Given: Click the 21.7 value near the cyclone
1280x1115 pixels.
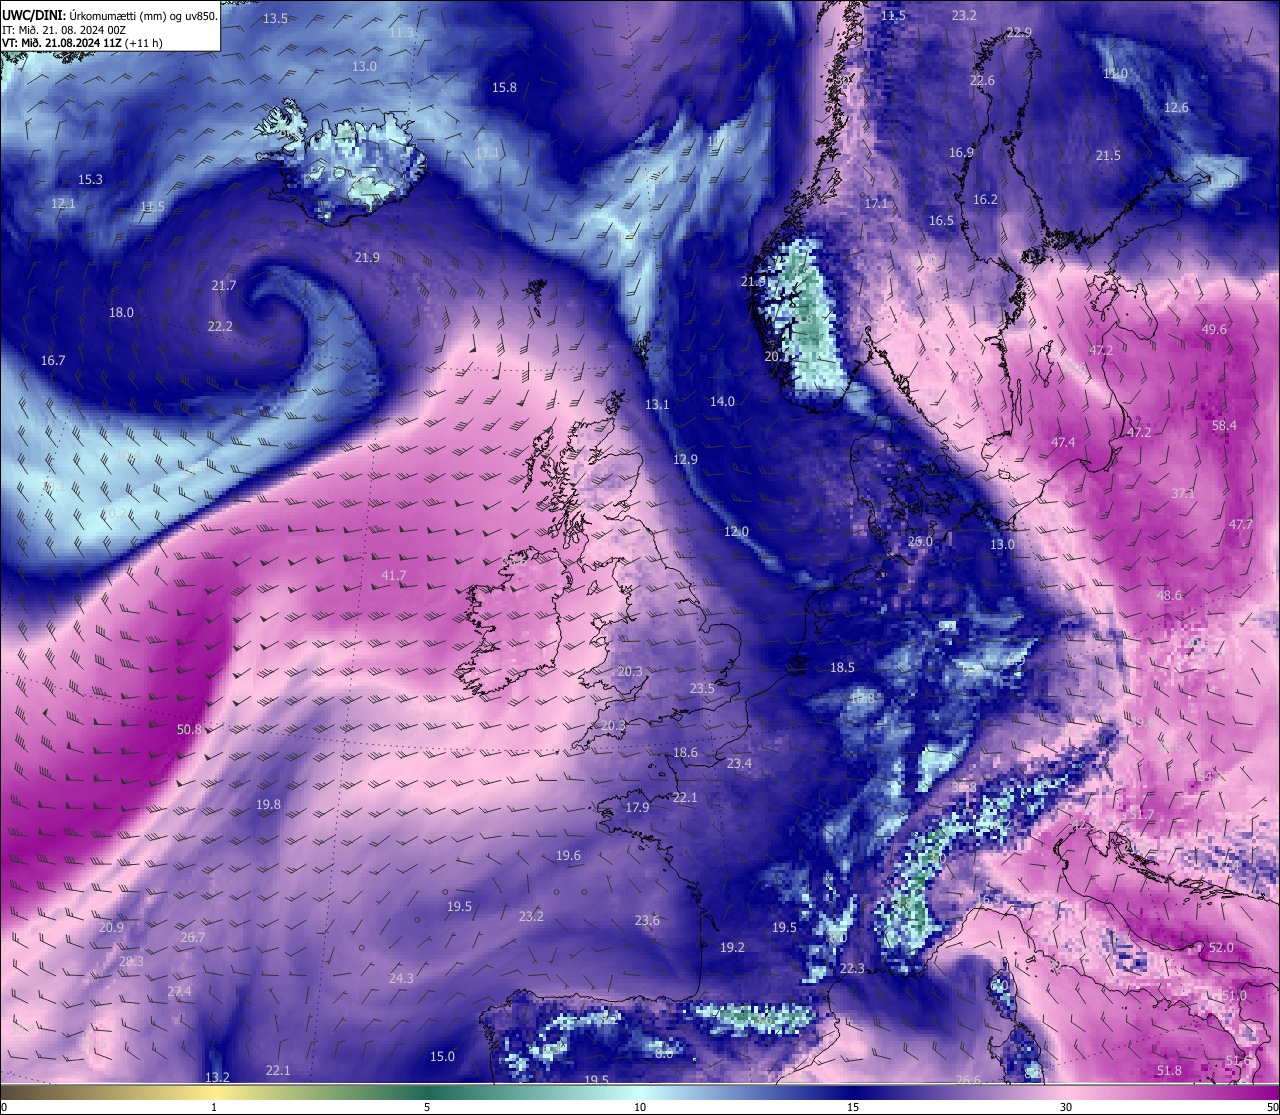Looking at the screenshot, I should click(224, 286).
